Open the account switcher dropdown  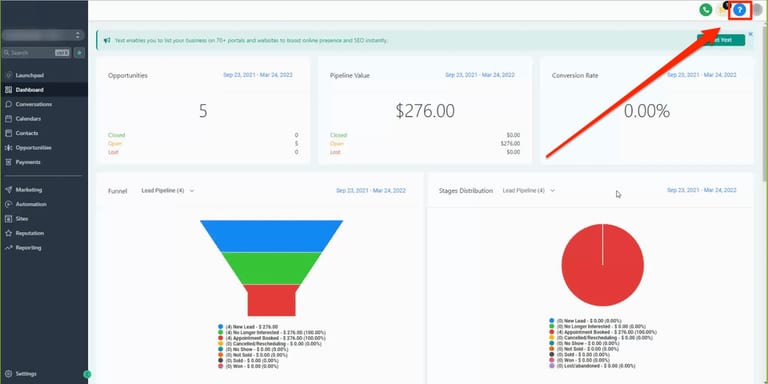43,35
